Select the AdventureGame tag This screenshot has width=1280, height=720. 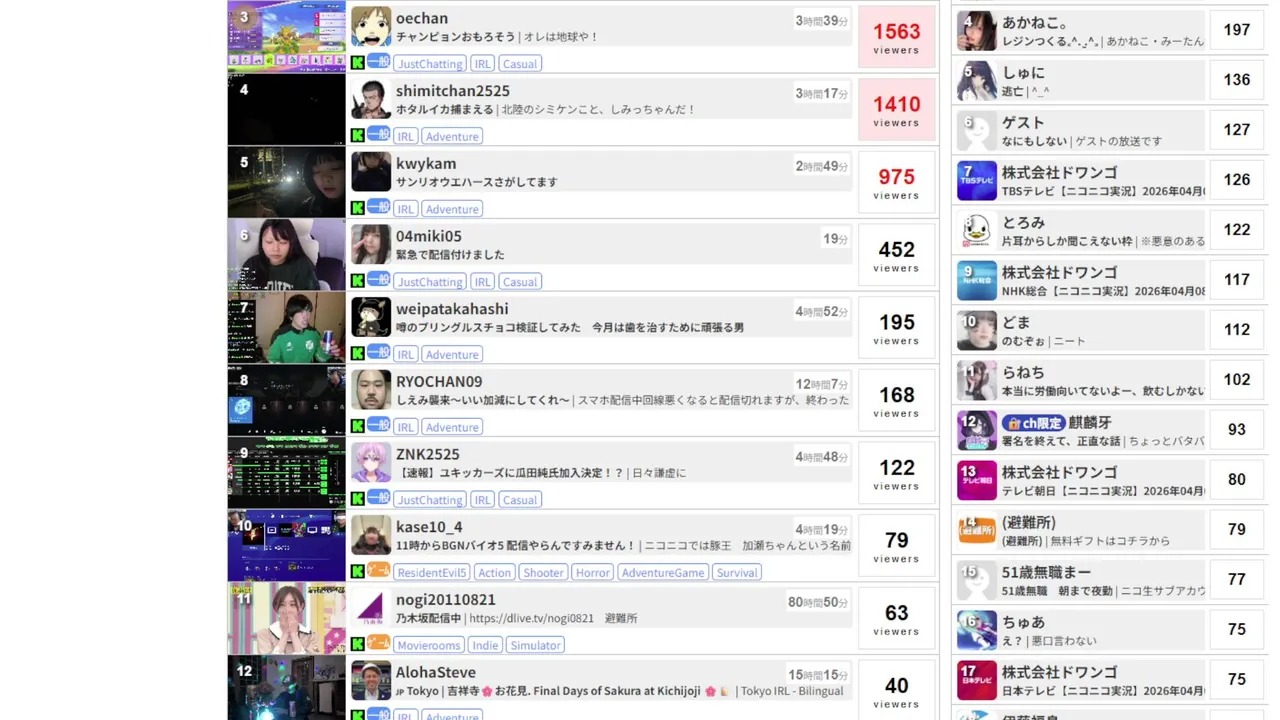(x=662, y=573)
